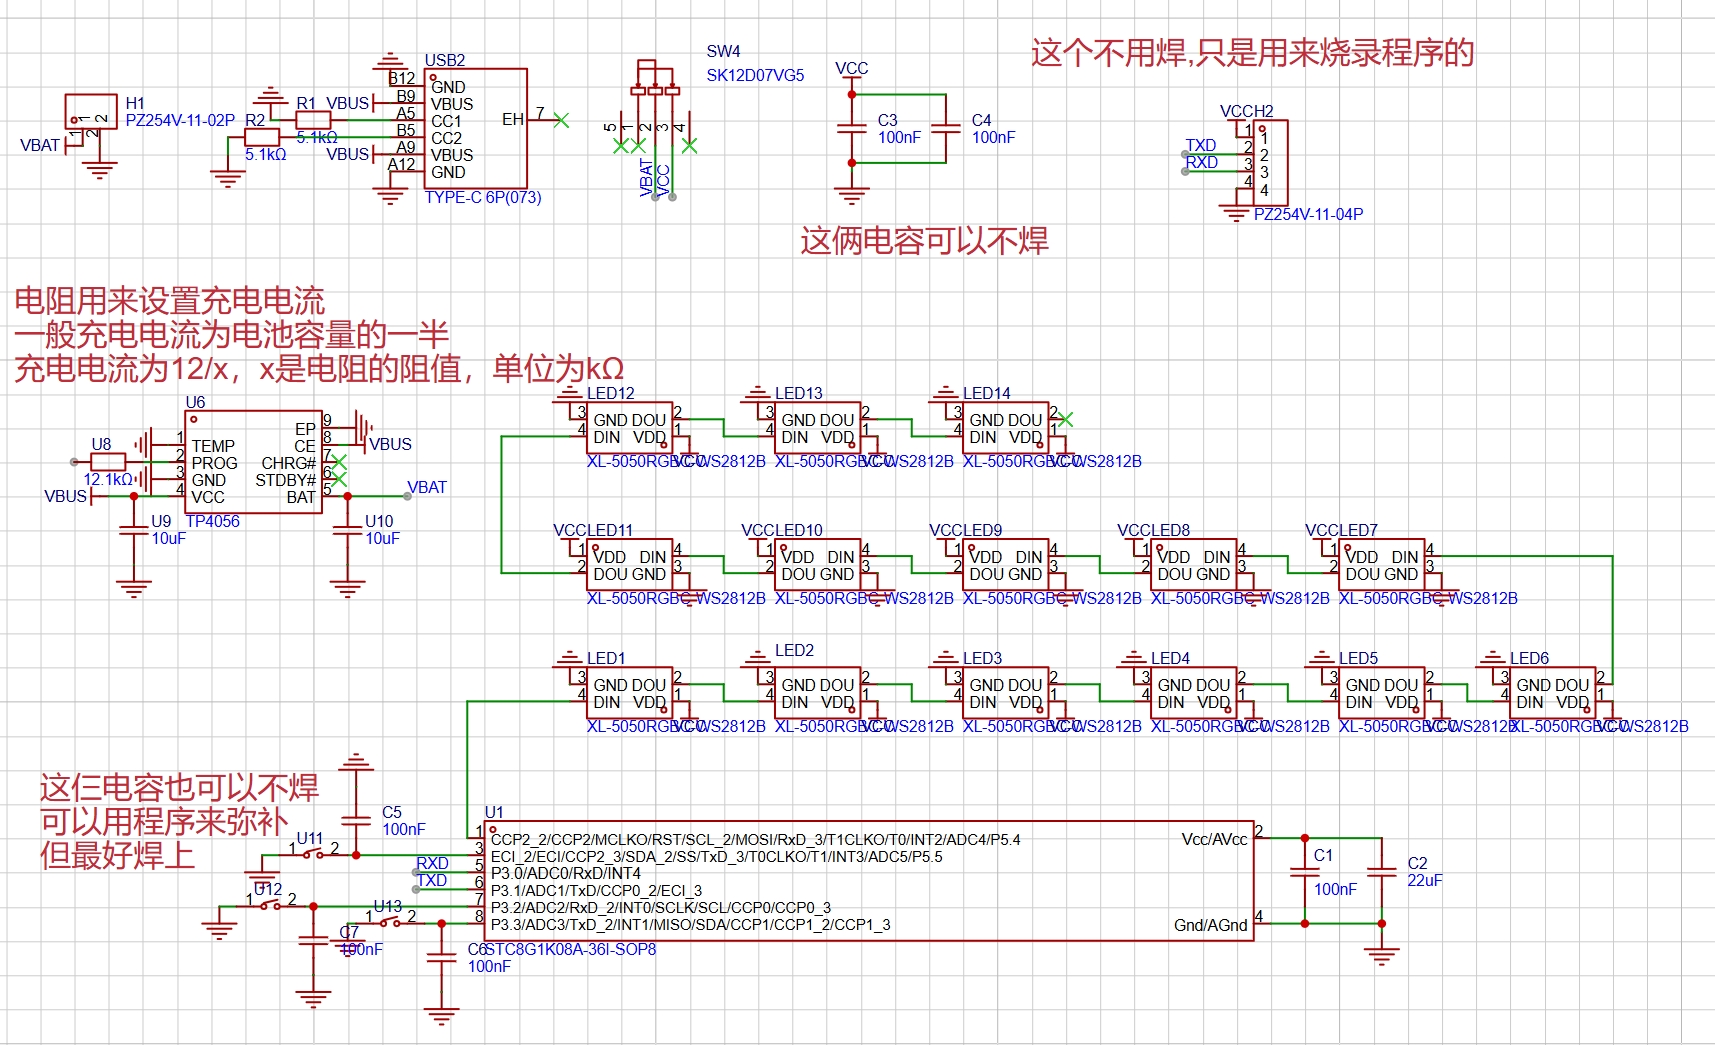Select resistor R1 symbol

click(314, 120)
